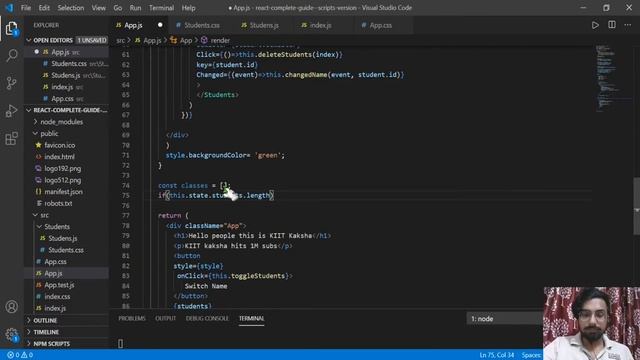Open the Search view icon
The image size is (640, 360).
point(11,55)
